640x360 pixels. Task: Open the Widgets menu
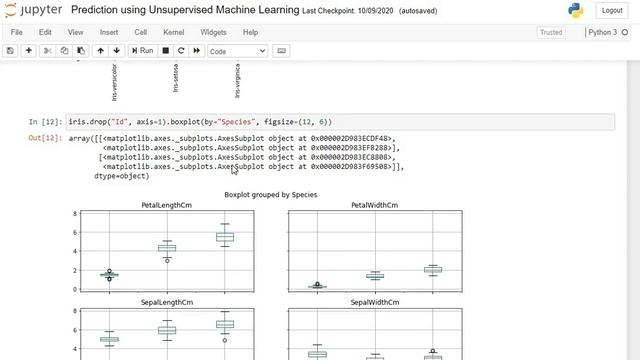tap(213, 32)
